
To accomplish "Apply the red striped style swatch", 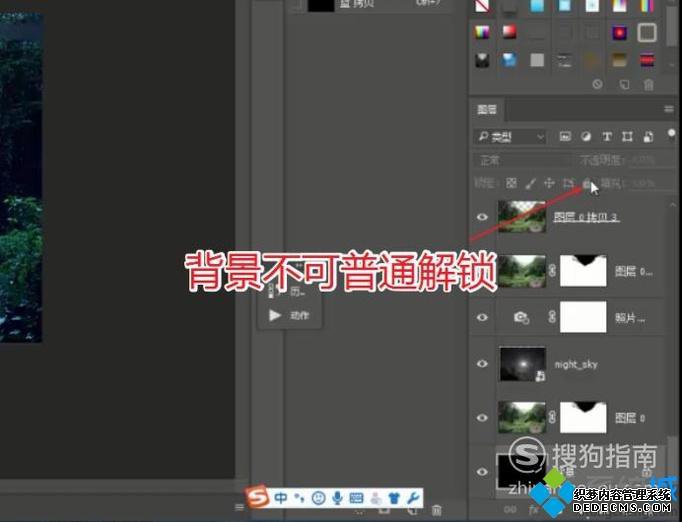I will click(x=647, y=60).
